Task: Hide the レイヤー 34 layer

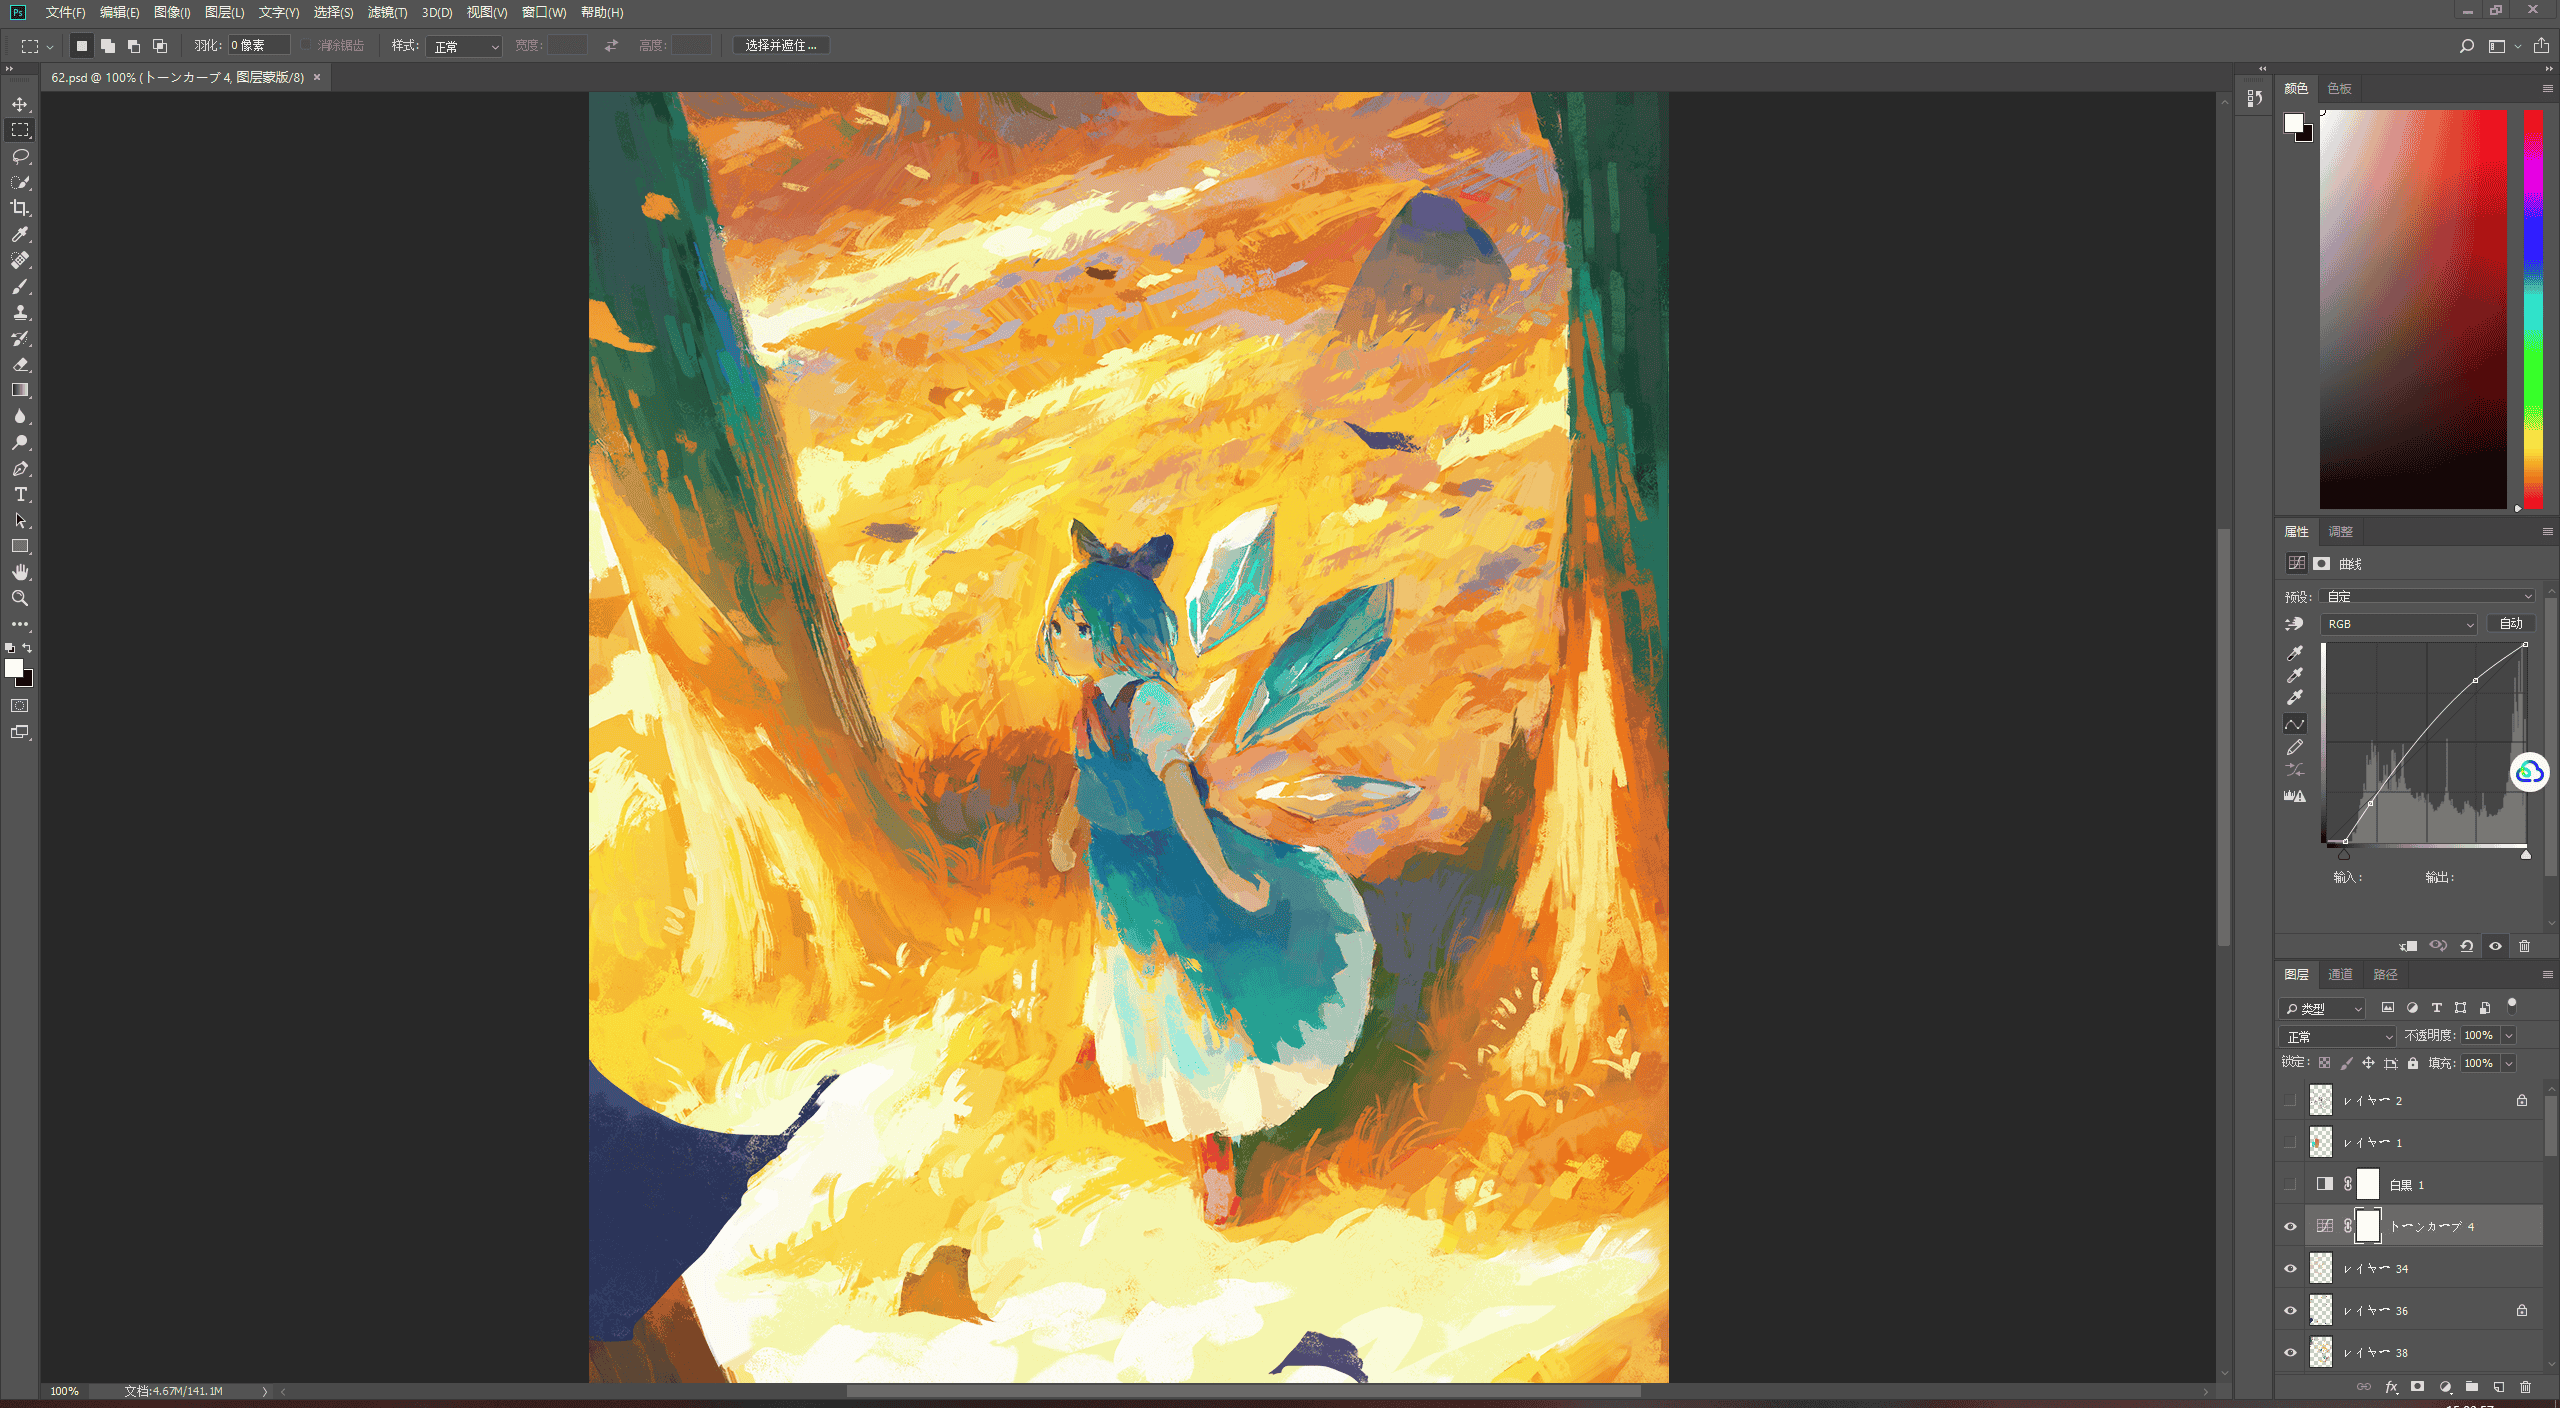Action: [2290, 1268]
